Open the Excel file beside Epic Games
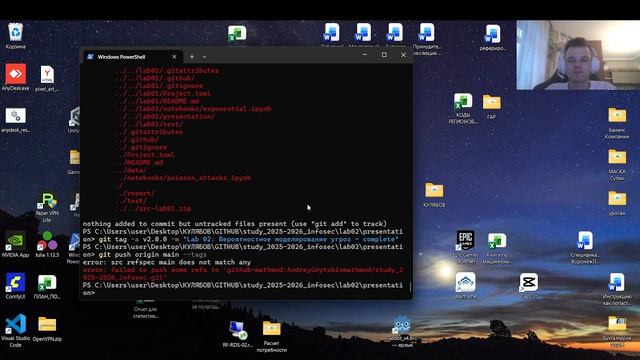 pos(497,248)
